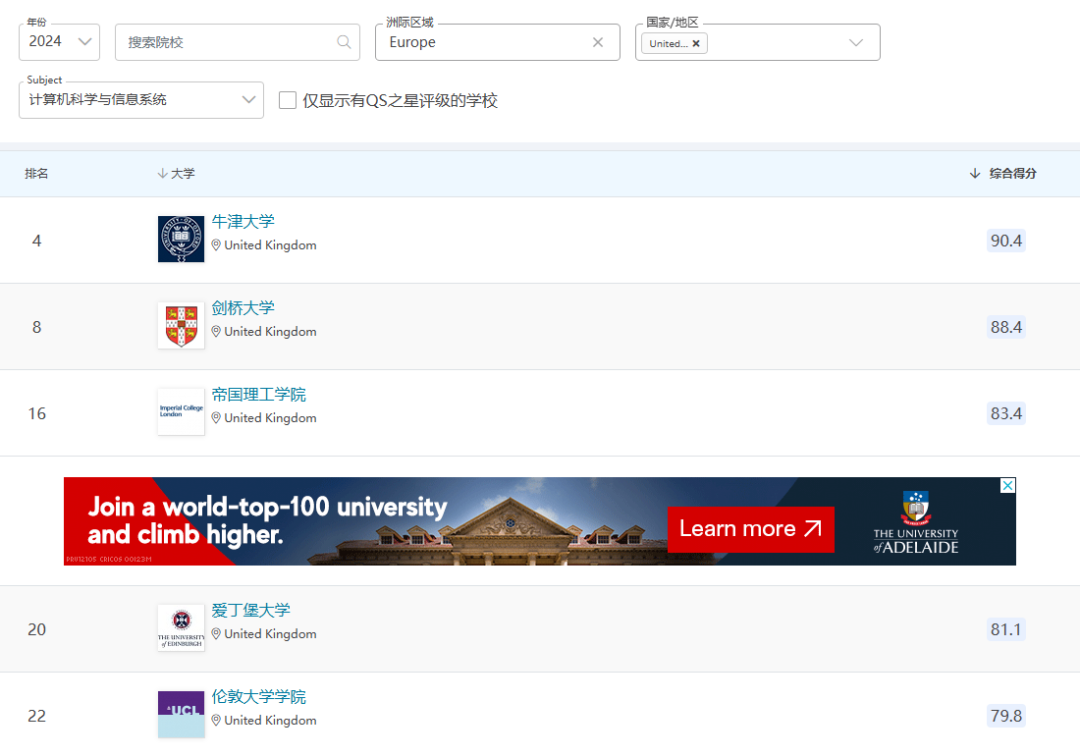Click the location pin icon under 爱丁堡大学
Image resolution: width=1080 pixels, height=756 pixels.
point(216,633)
